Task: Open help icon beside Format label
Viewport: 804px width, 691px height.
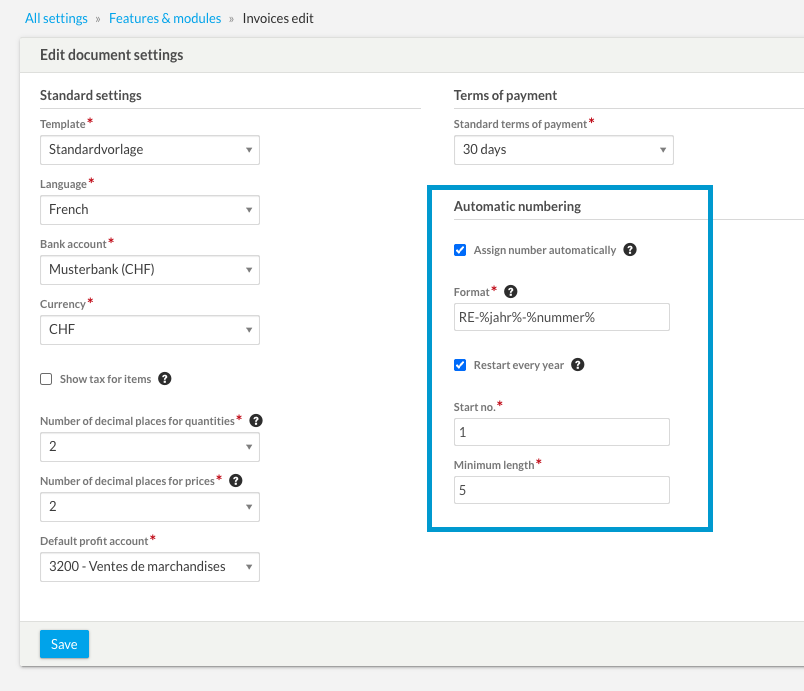Action: click(x=511, y=292)
